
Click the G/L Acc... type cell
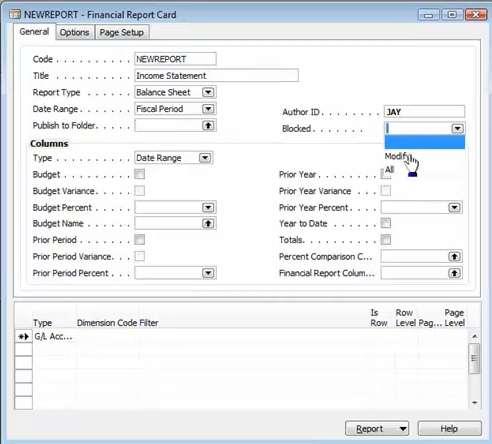point(54,336)
